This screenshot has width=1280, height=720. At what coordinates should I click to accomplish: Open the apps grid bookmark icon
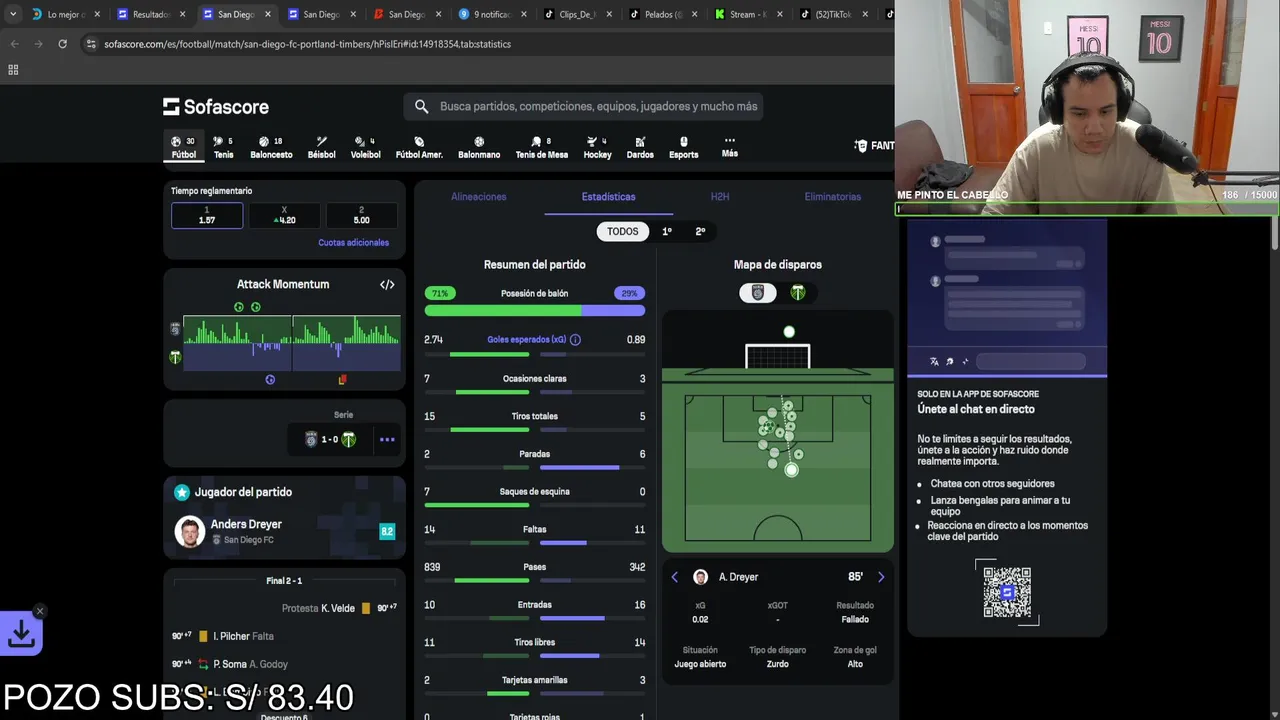tap(13, 70)
